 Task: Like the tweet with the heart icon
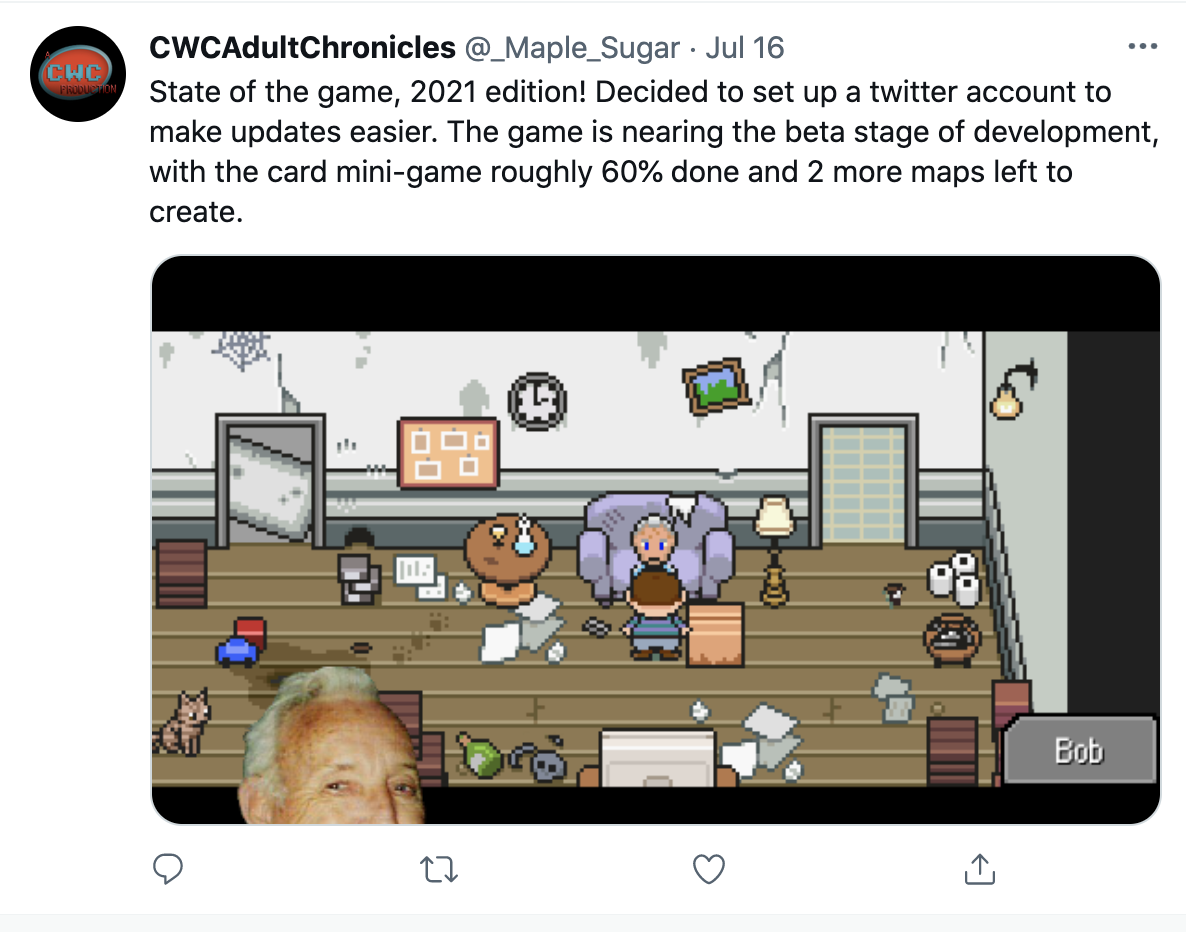coord(709,868)
